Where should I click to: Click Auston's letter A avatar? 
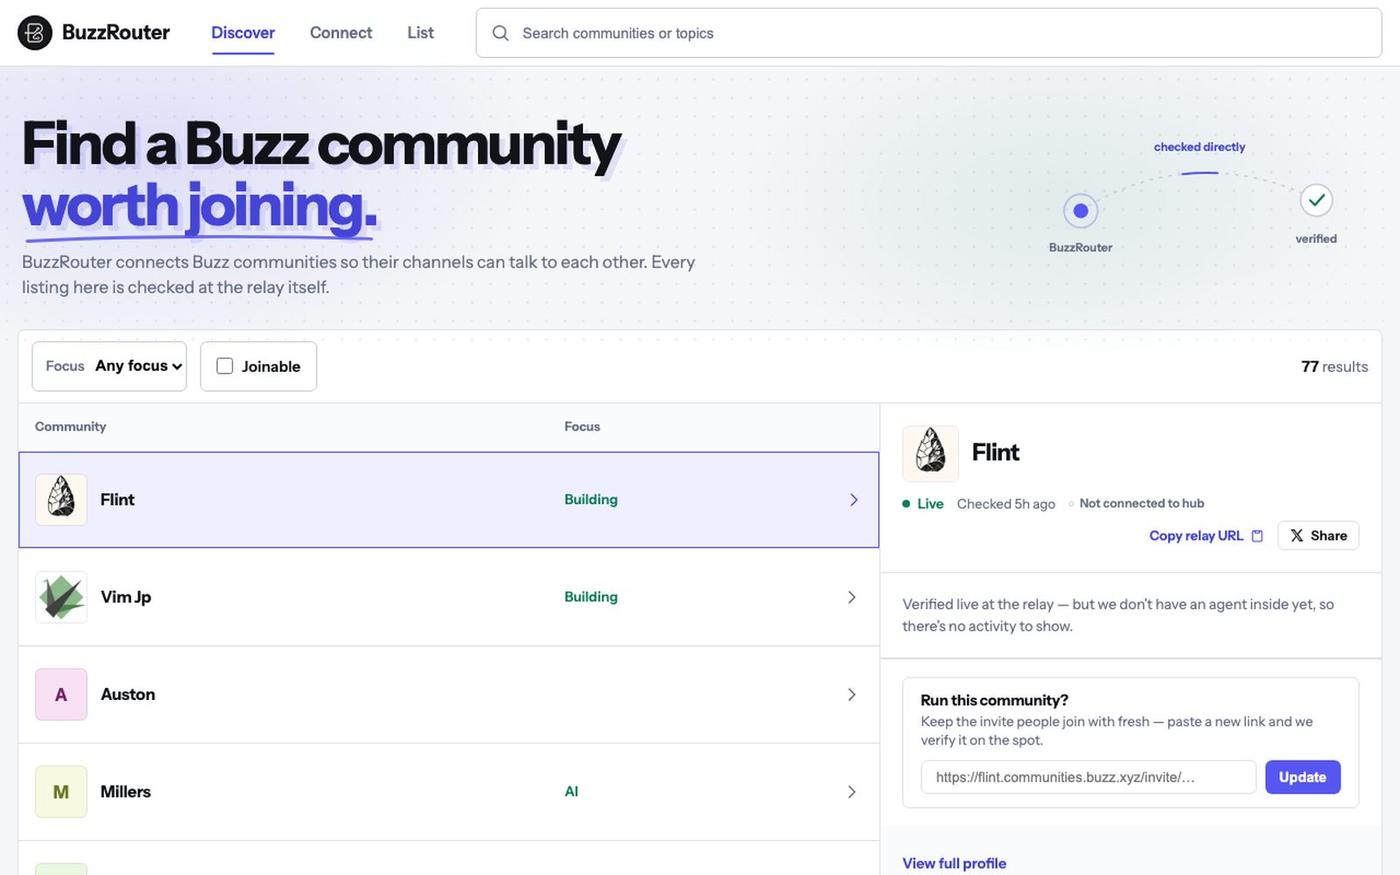pyautogui.click(x=61, y=694)
